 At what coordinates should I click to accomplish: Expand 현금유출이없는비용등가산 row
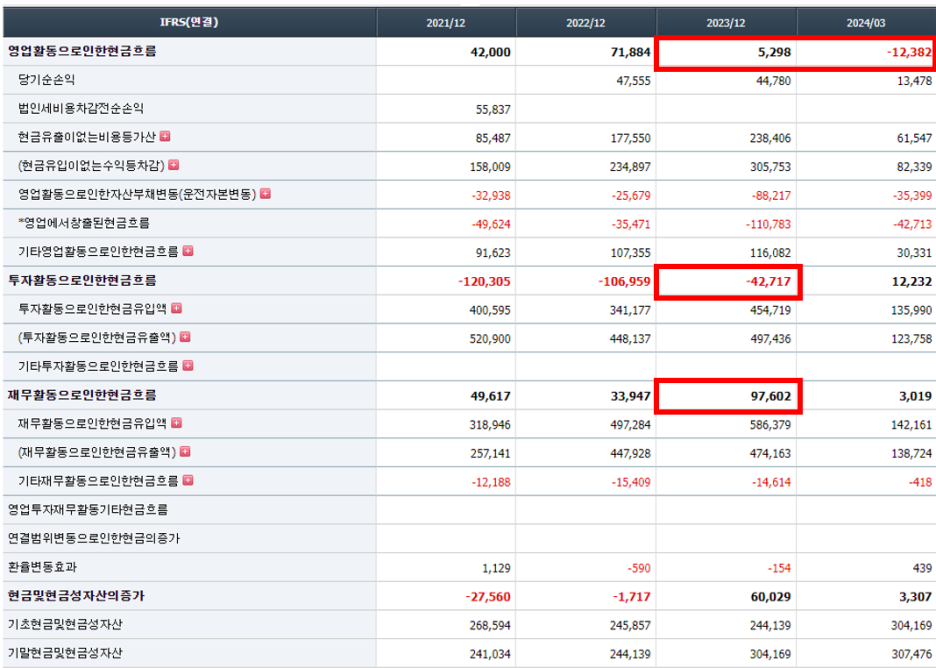(x=165, y=137)
